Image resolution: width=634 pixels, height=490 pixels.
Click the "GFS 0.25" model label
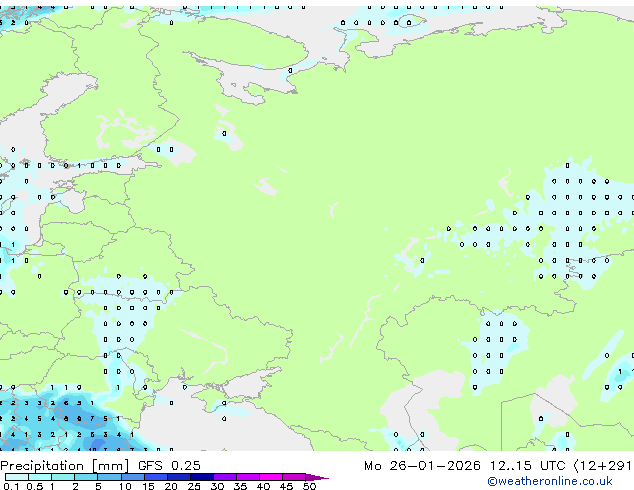click(169, 466)
